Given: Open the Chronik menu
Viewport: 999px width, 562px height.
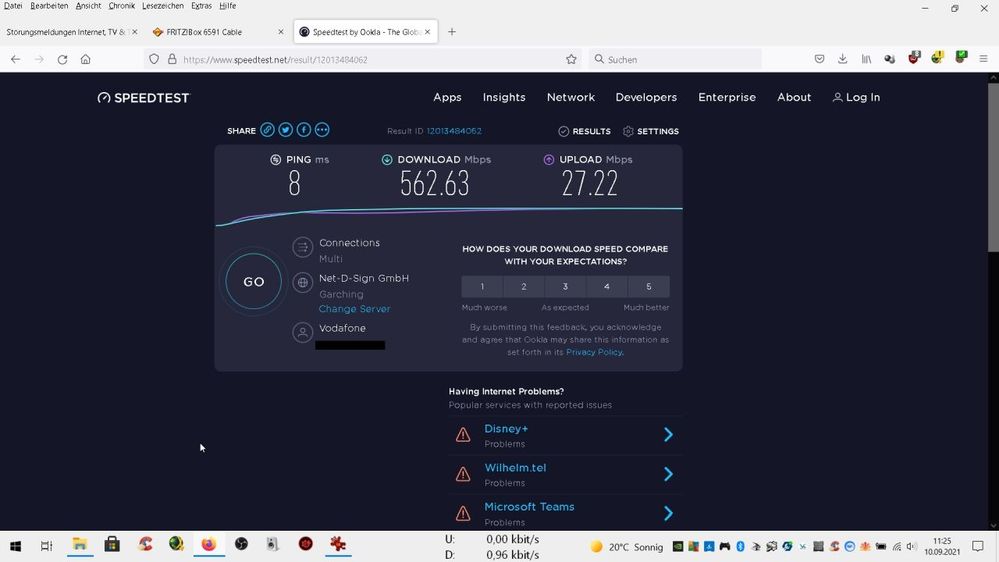Looking at the screenshot, I should click(121, 6).
